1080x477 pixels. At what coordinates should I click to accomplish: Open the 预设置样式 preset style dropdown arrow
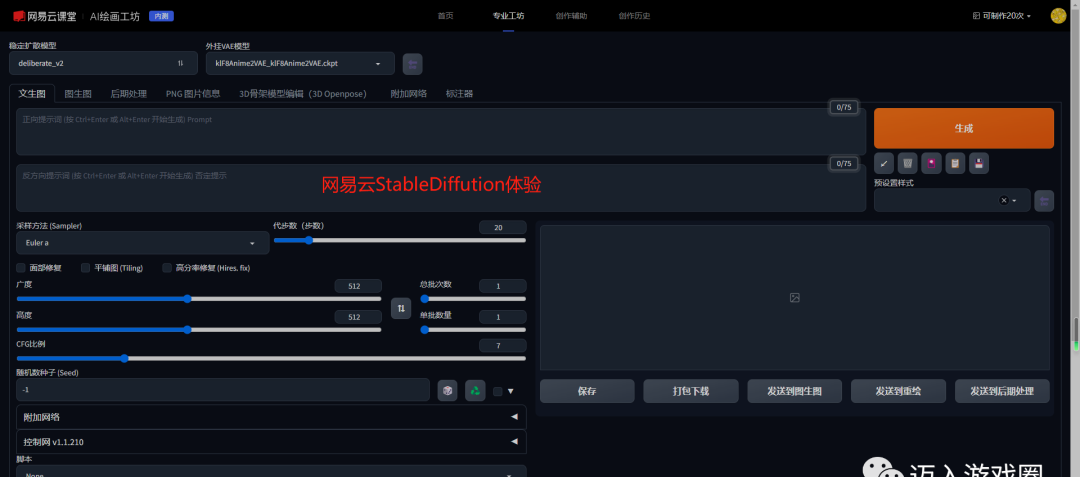tap(1015, 200)
